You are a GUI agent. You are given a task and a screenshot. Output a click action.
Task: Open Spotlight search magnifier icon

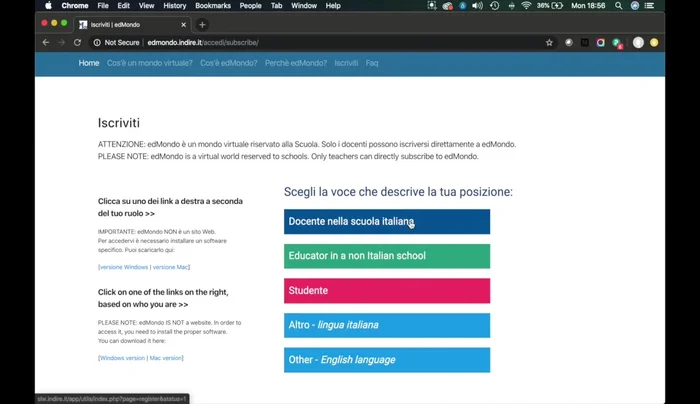point(618,6)
